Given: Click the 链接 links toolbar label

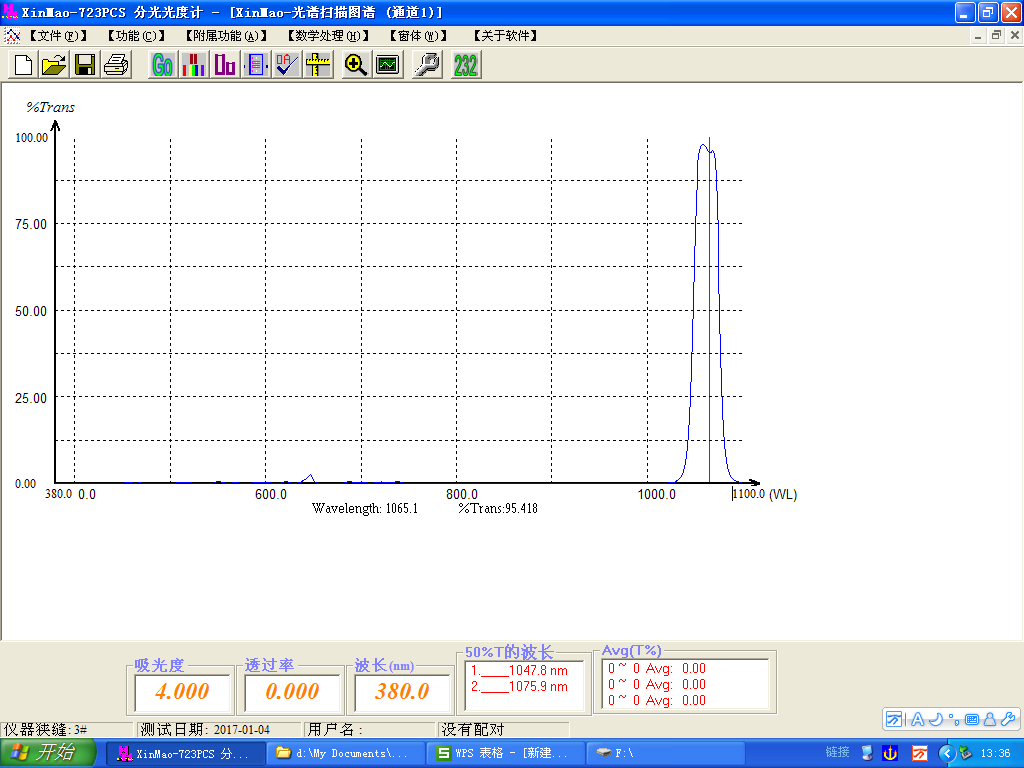Looking at the screenshot, I should (x=837, y=752).
